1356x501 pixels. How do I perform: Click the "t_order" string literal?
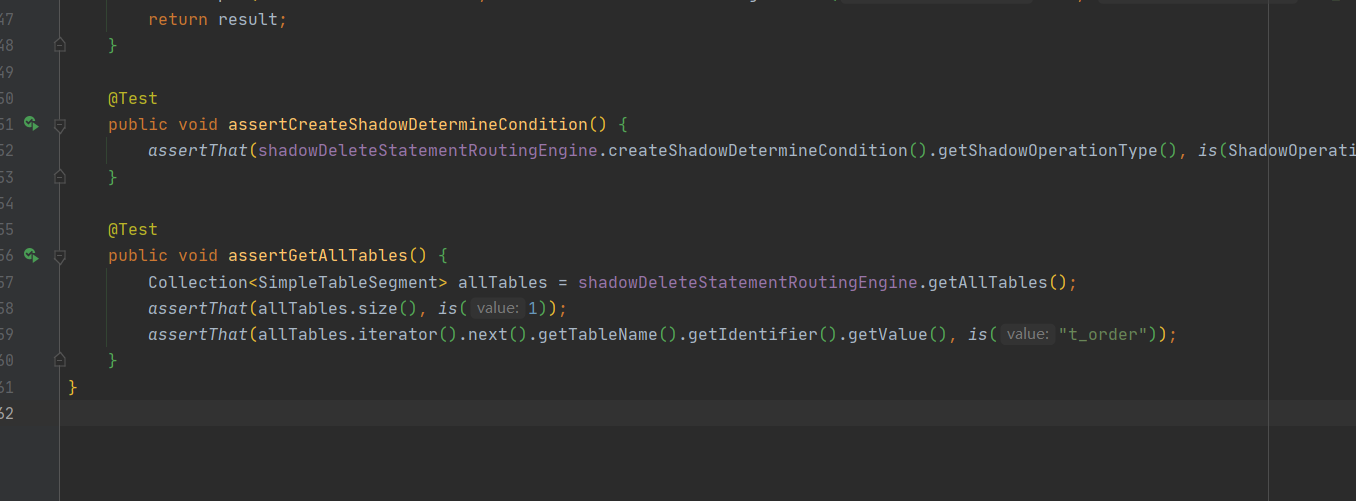pyautogui.click(x=1103, y=334)
